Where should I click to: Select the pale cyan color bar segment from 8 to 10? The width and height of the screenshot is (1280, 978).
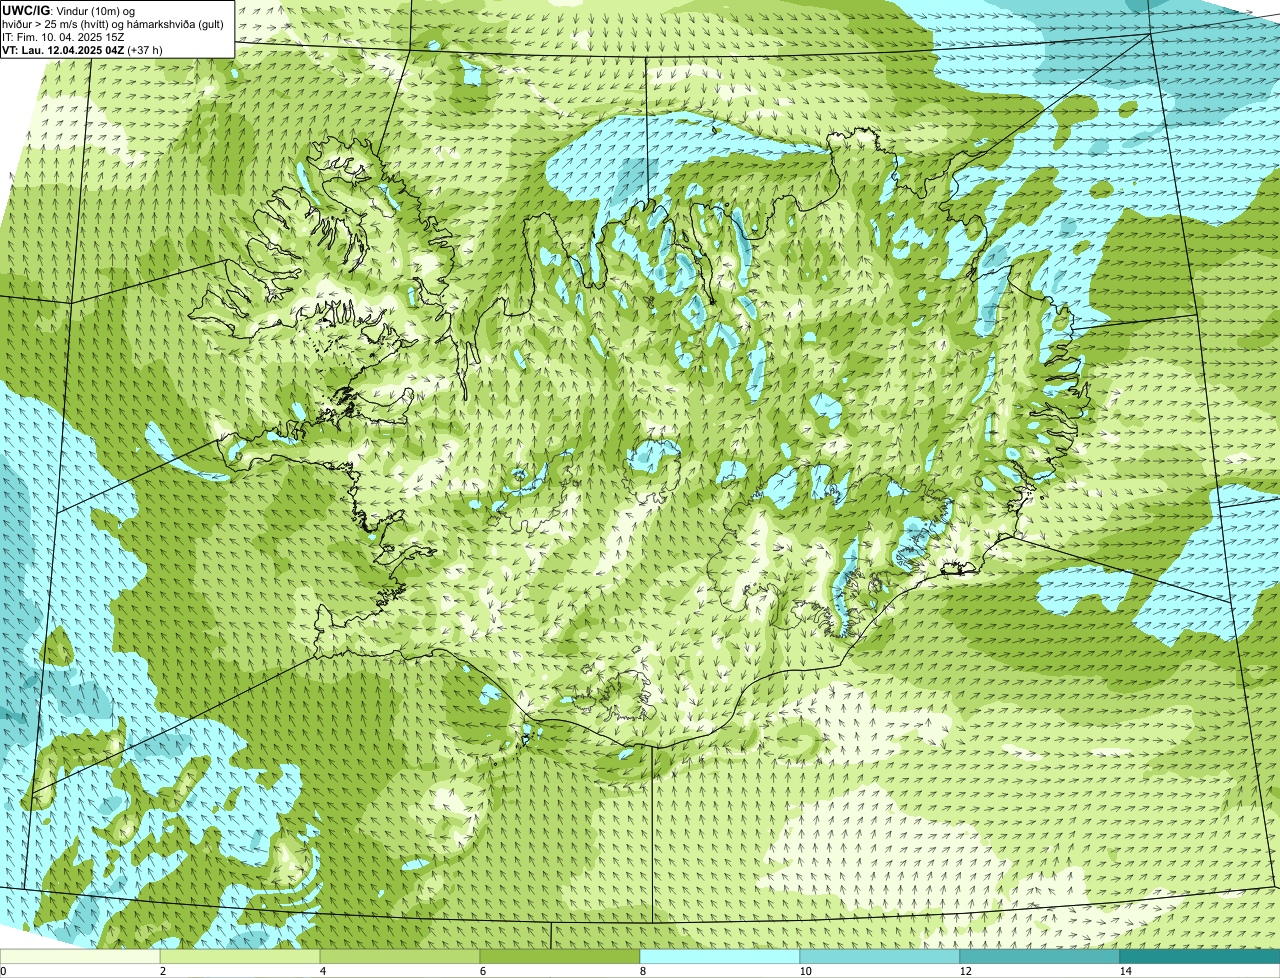720,956
